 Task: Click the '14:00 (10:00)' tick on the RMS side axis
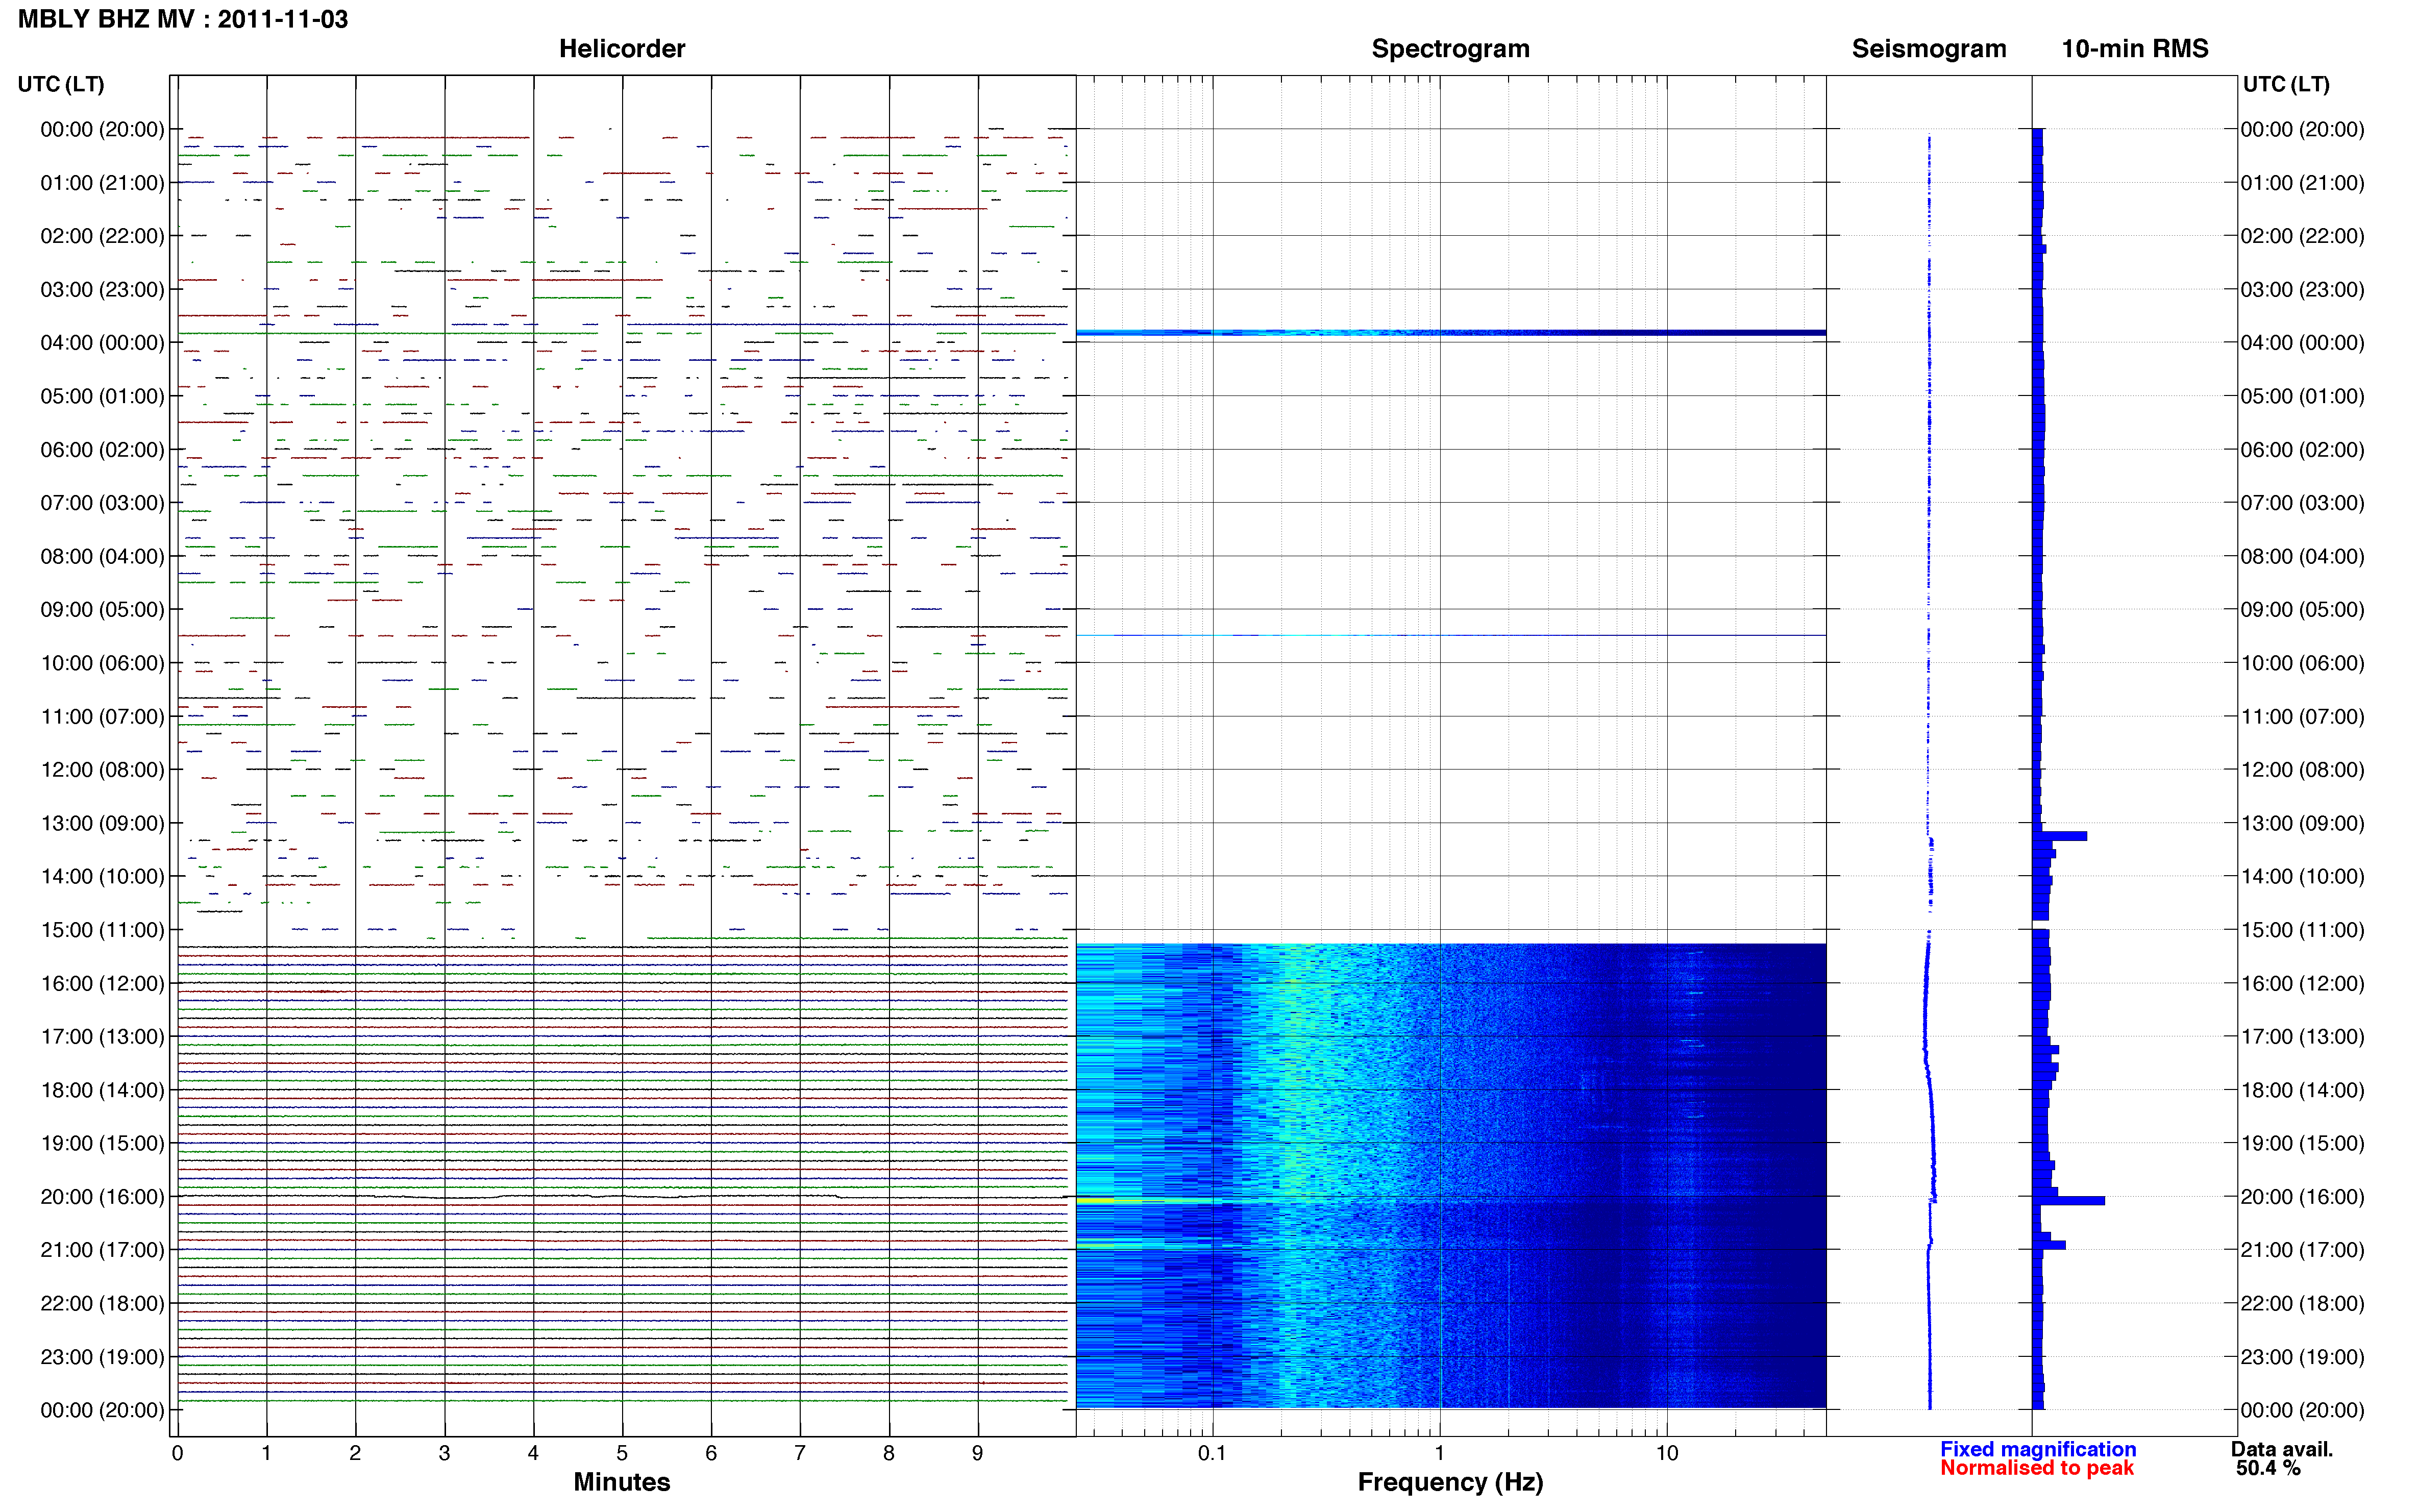pyautogui.click(x=2302, y=877)
